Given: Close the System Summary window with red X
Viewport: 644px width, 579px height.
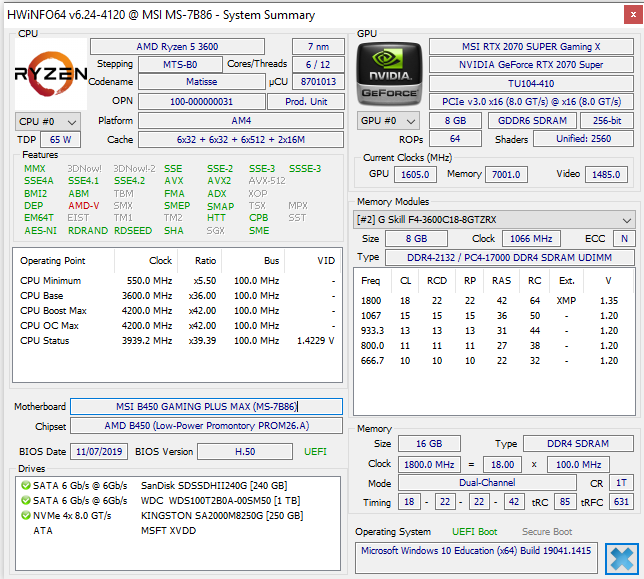Looking at the screenshot, I should [633, 15].
